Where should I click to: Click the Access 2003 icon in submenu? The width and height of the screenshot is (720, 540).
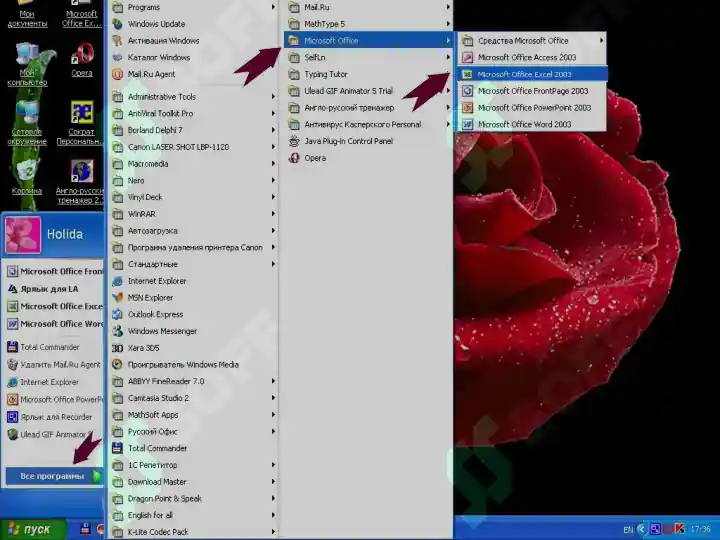click(x=467, y=57)
